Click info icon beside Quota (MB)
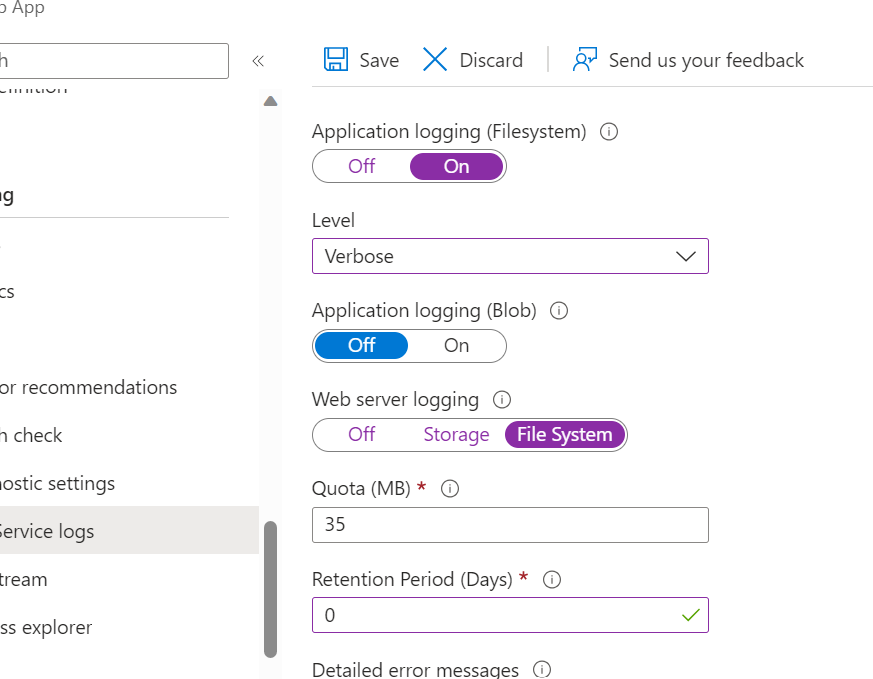873x679 pixels. (450, 489)
